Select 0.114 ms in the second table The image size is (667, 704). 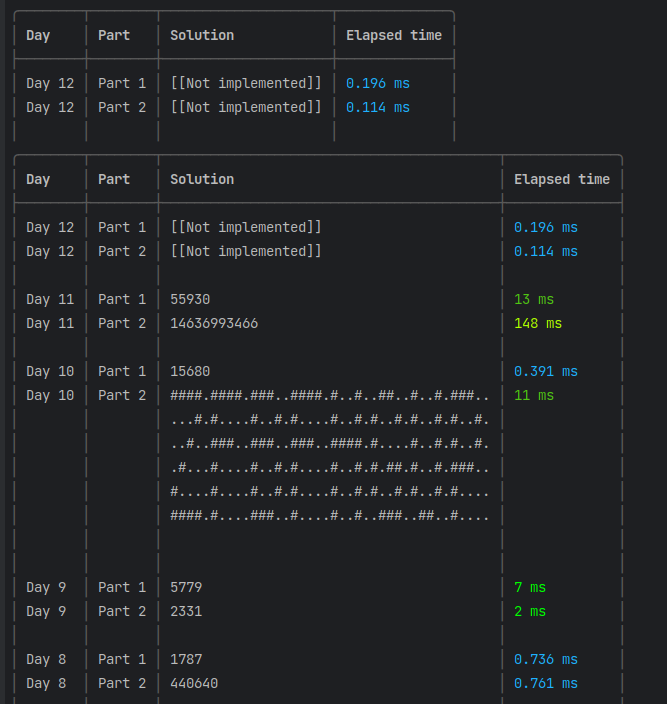click(546, 252)
